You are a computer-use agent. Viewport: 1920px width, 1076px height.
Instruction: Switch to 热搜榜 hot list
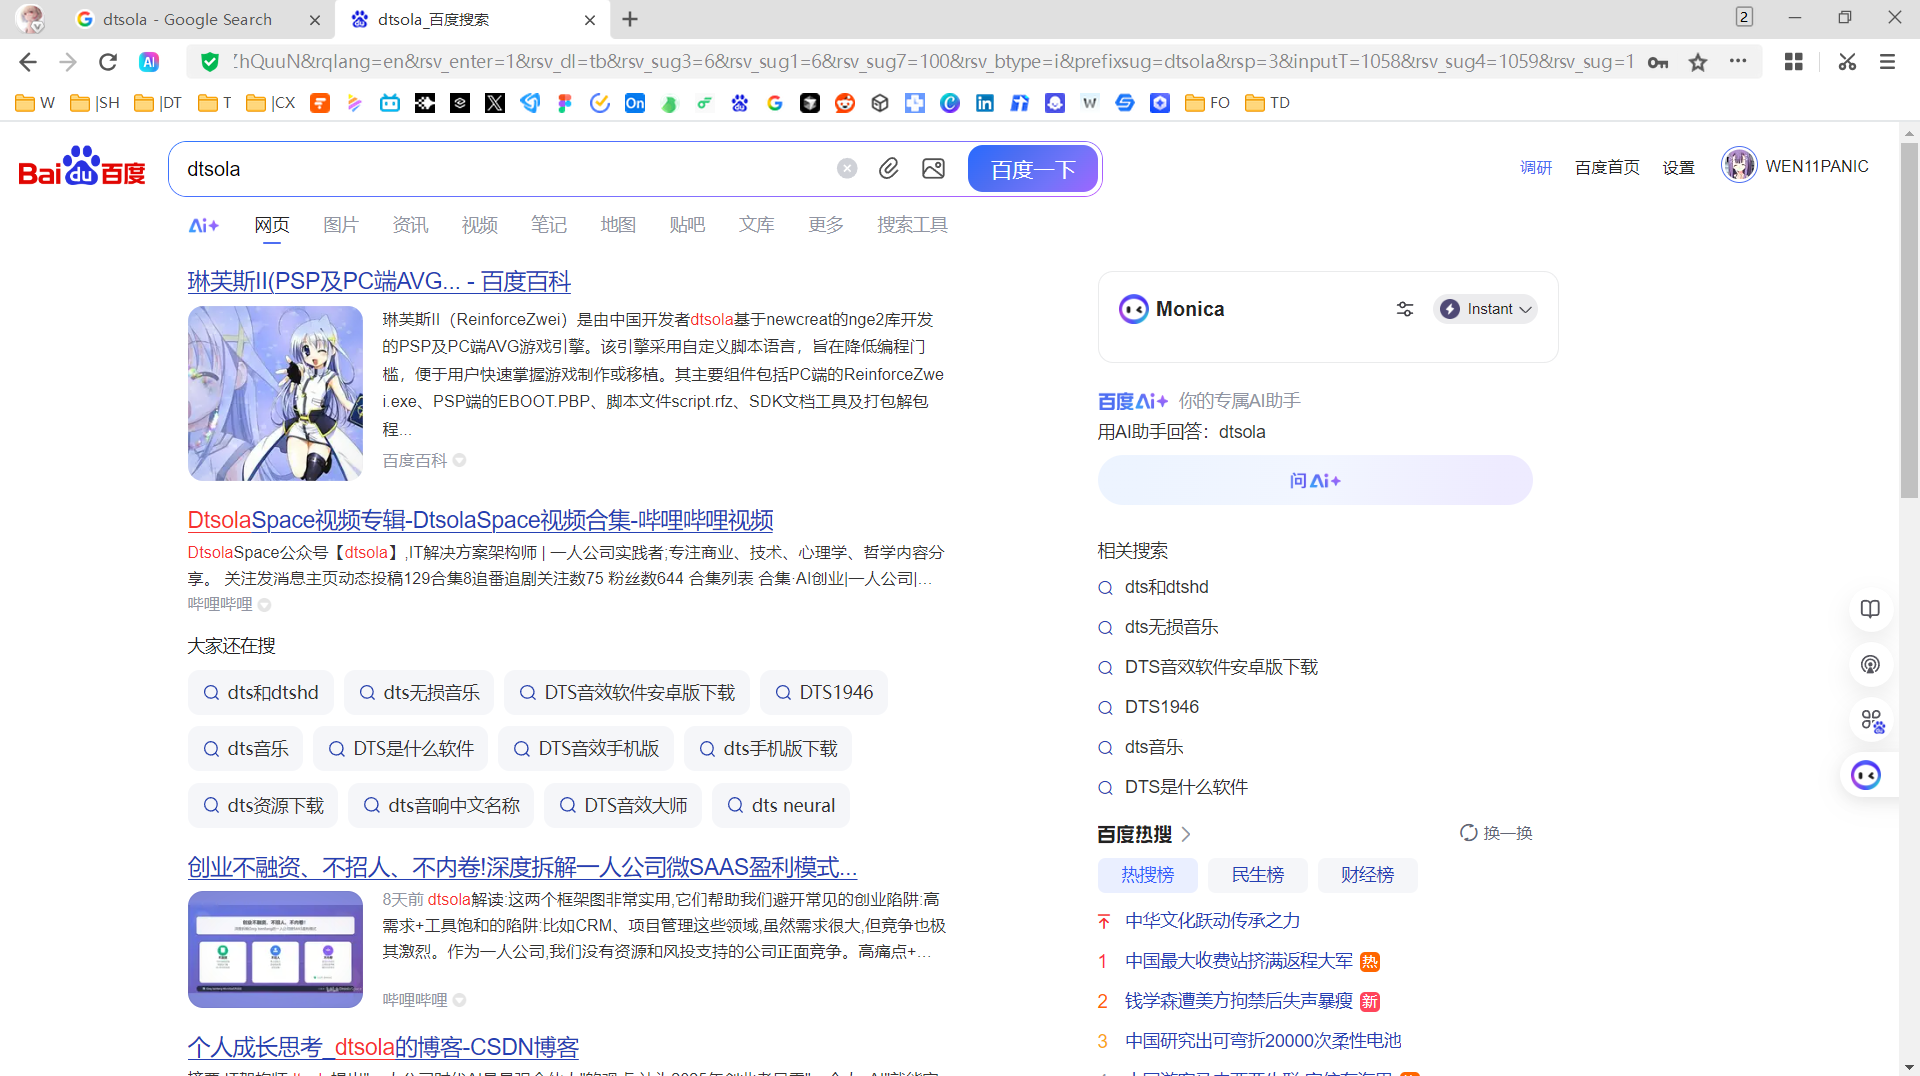click(x=1147, y=875)
